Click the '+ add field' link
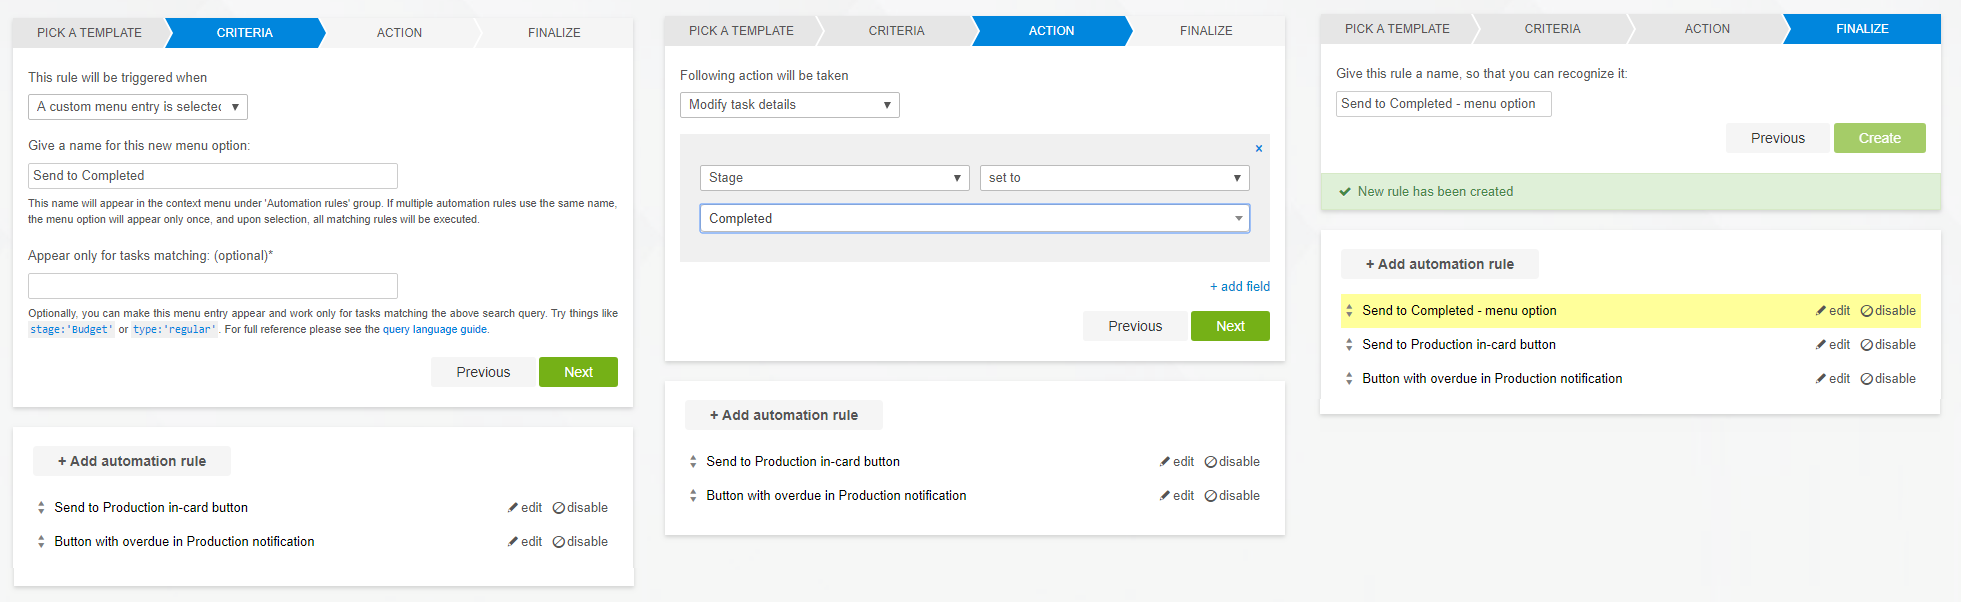 click(x=1239, y=287)
